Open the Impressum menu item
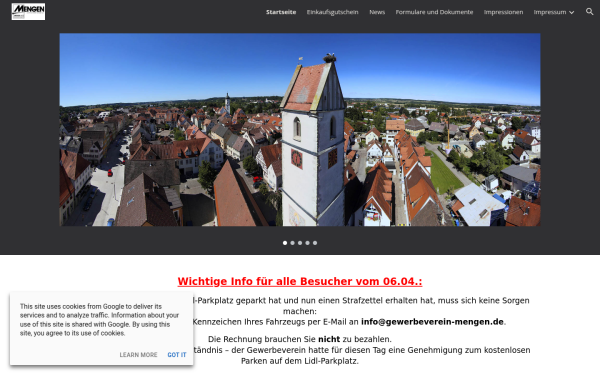This screenshot has height=375, width=600. 549,12
